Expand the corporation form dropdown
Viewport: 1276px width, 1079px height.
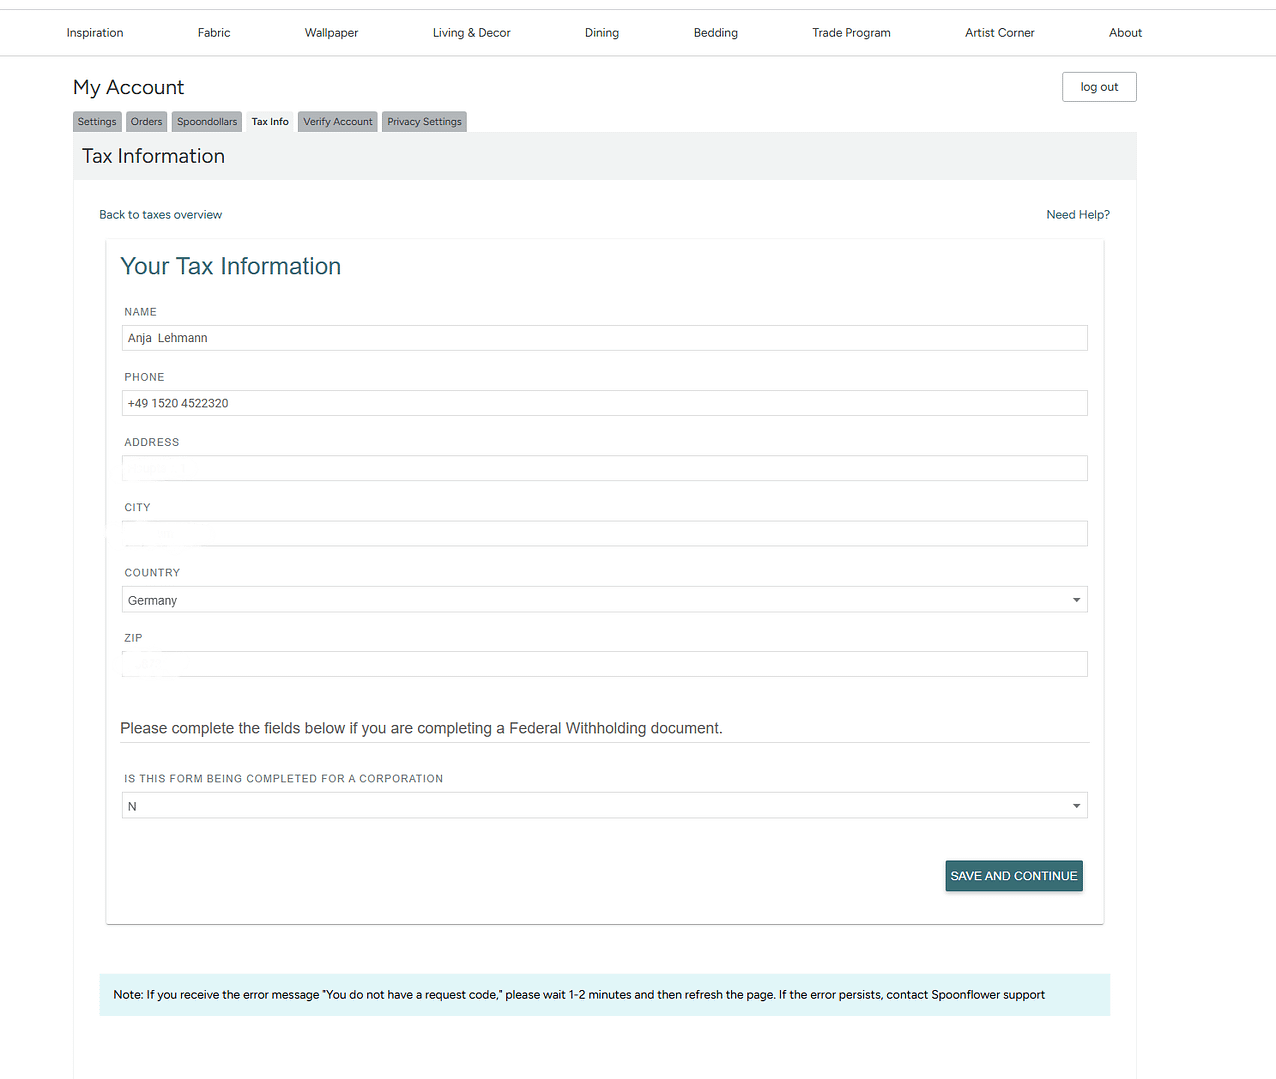tap(603, 806)
